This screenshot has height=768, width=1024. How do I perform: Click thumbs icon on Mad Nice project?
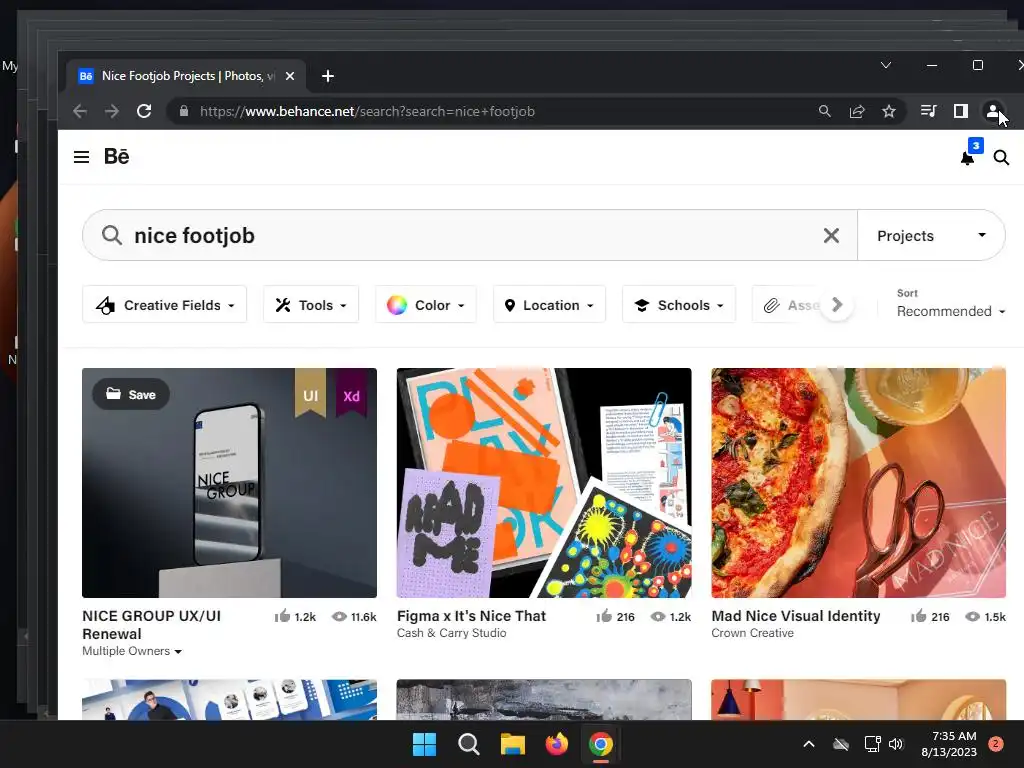pos(919,616)
